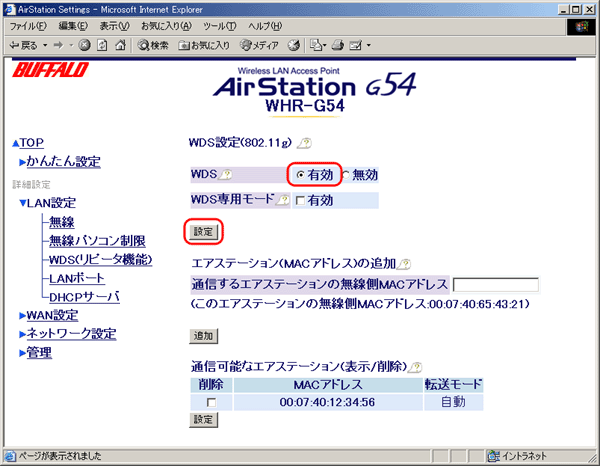Click the イントラネット zone status bar indicator

[517, 456]
